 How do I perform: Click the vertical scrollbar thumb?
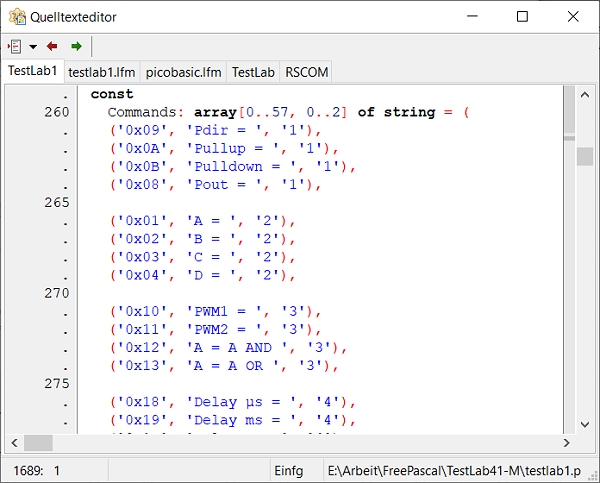click(584, 156)
